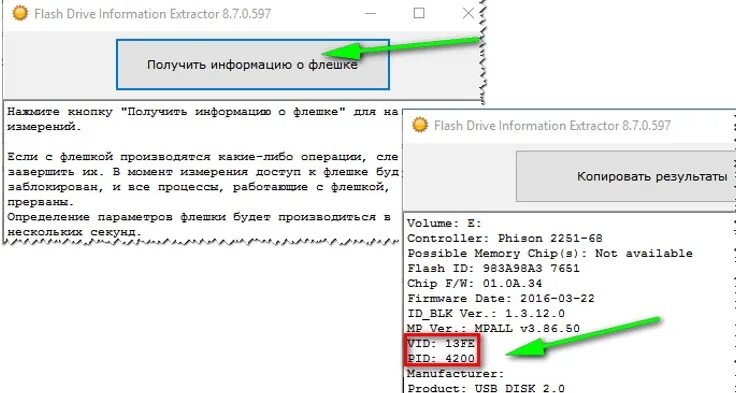Viewport: 736px width, 393px height.
Task: Click the line beginning "Определение параметров флешки"
Action: coord(199,217)
